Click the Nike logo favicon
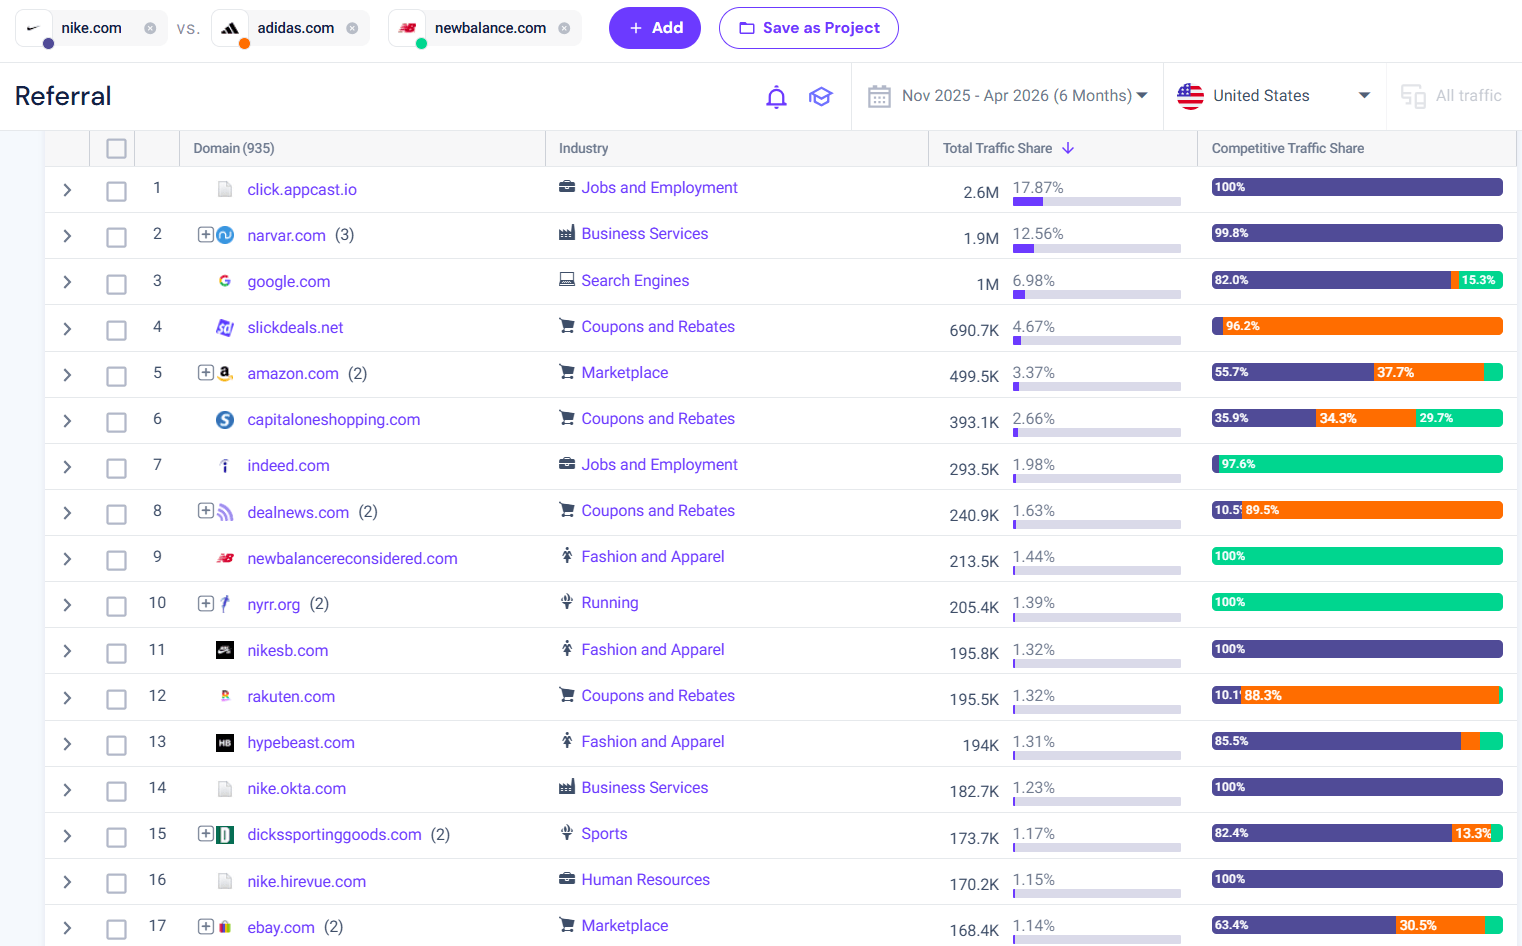Viewport: 1522px width, 946px height. [33, 28]
